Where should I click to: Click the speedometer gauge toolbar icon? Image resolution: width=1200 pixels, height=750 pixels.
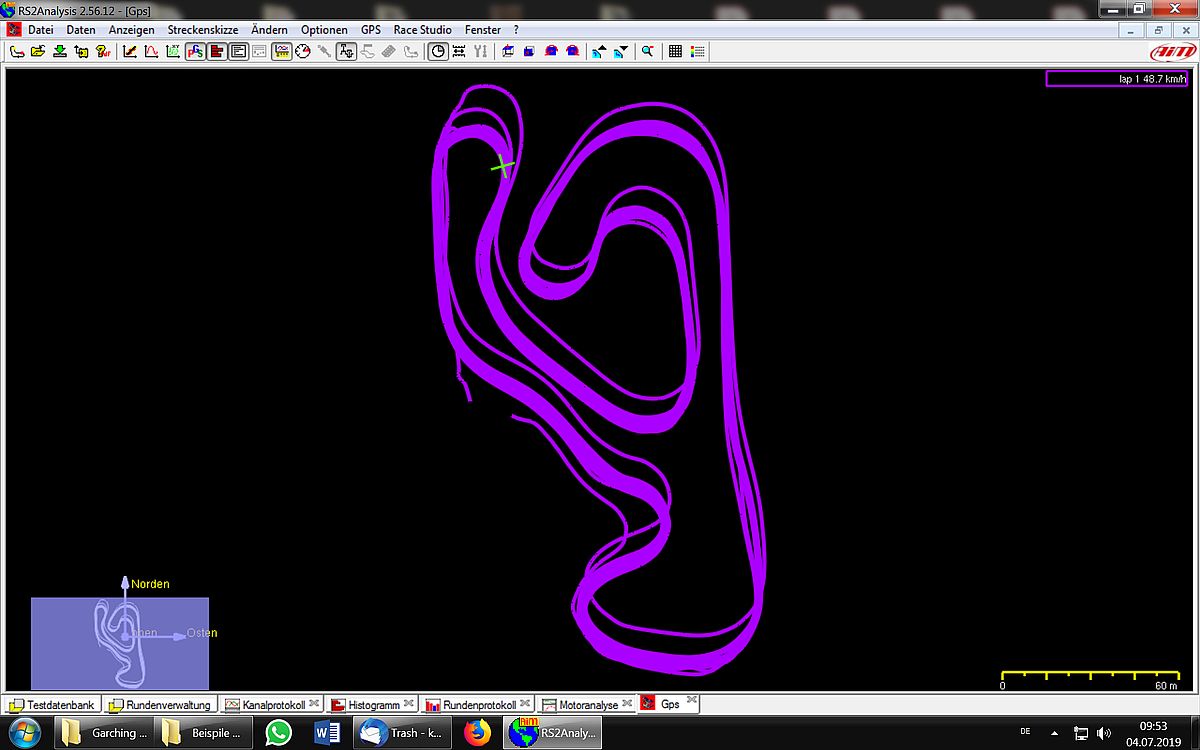303,51
